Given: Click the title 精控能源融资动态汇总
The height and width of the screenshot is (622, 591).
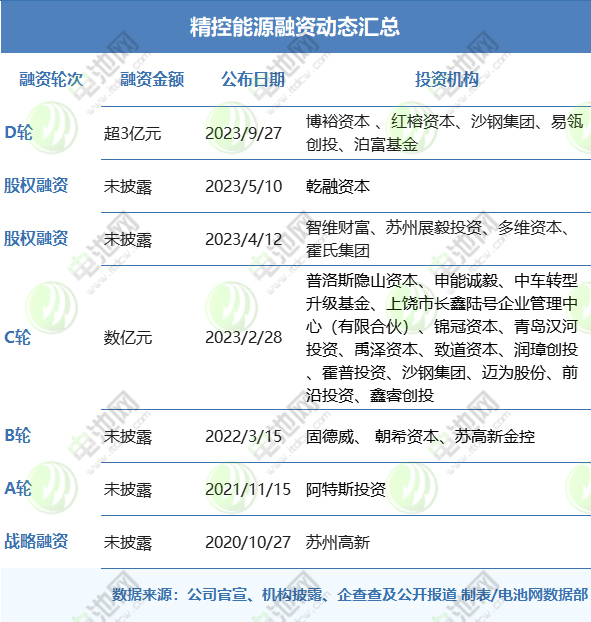Looking at the screenshot, I should (x=295, y=27).
